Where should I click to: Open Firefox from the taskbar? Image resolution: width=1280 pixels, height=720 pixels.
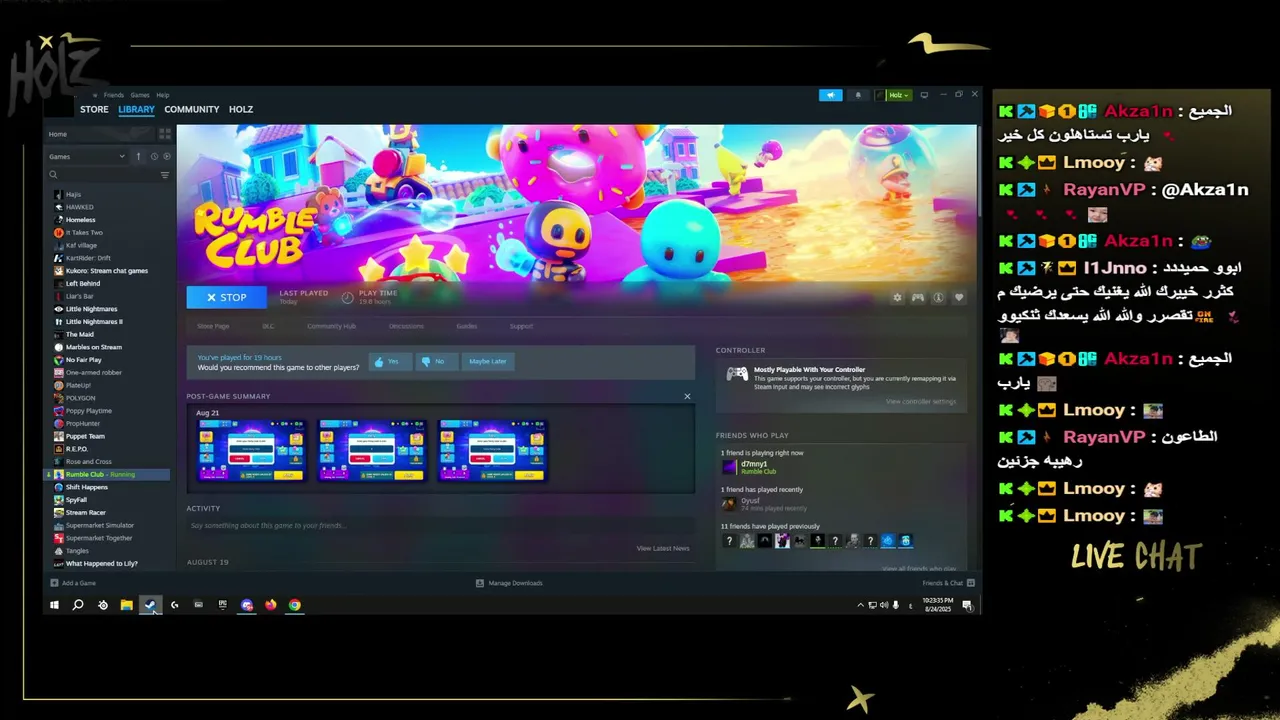(271, 605)
